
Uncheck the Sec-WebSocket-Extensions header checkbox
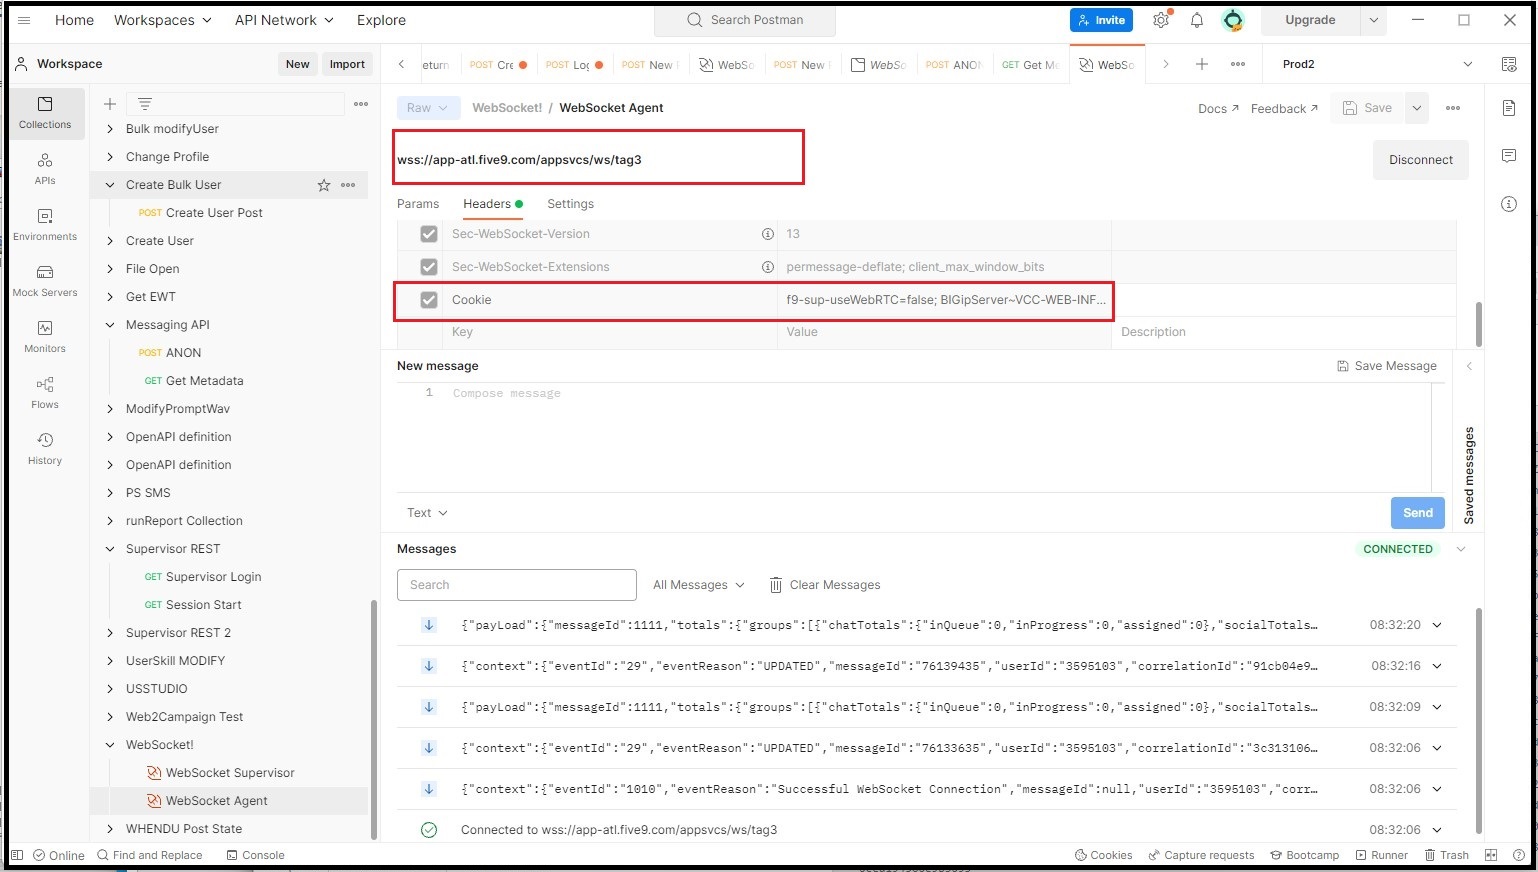click(429, 267)
